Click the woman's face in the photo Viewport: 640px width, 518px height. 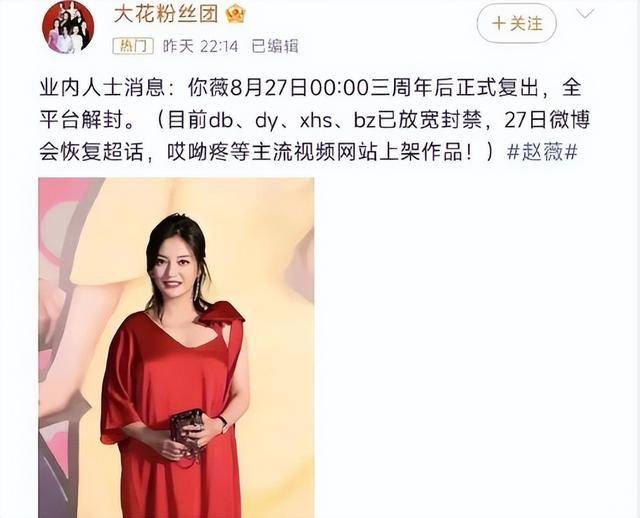176,269
